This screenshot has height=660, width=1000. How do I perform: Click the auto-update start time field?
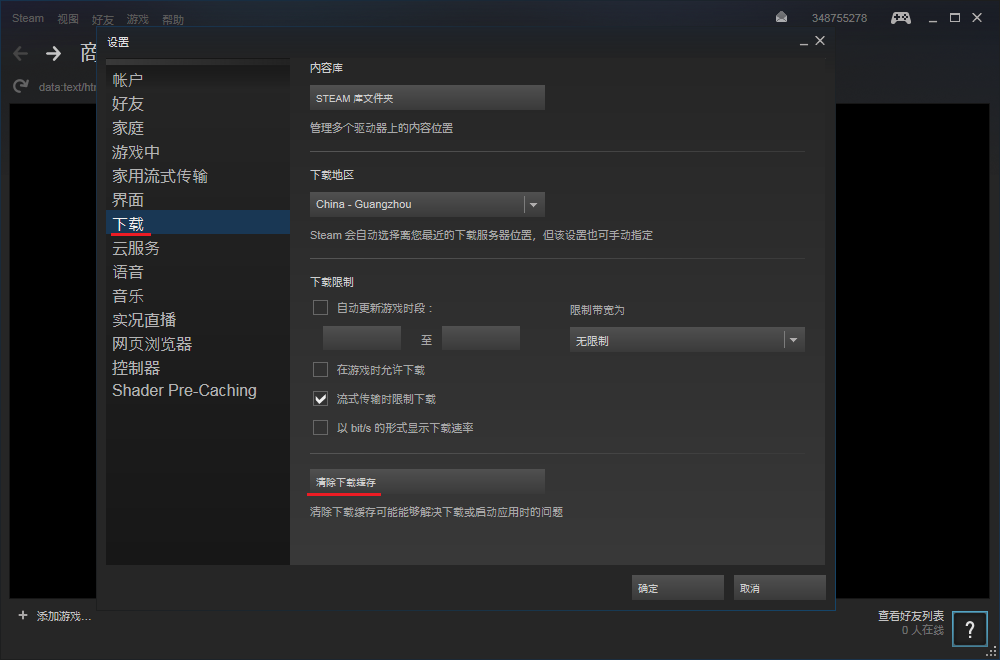(x=362, y=338)
